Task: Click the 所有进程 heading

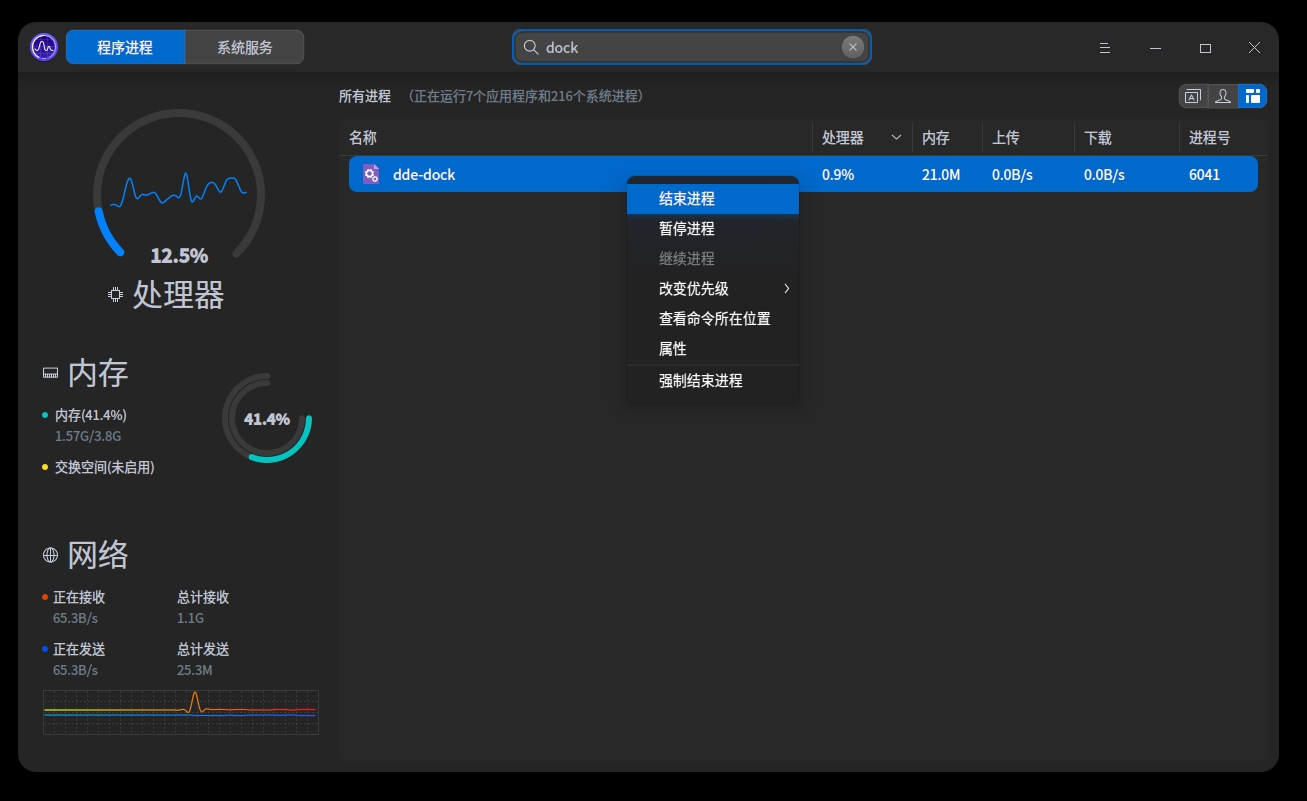Action: tap(365, 96)
